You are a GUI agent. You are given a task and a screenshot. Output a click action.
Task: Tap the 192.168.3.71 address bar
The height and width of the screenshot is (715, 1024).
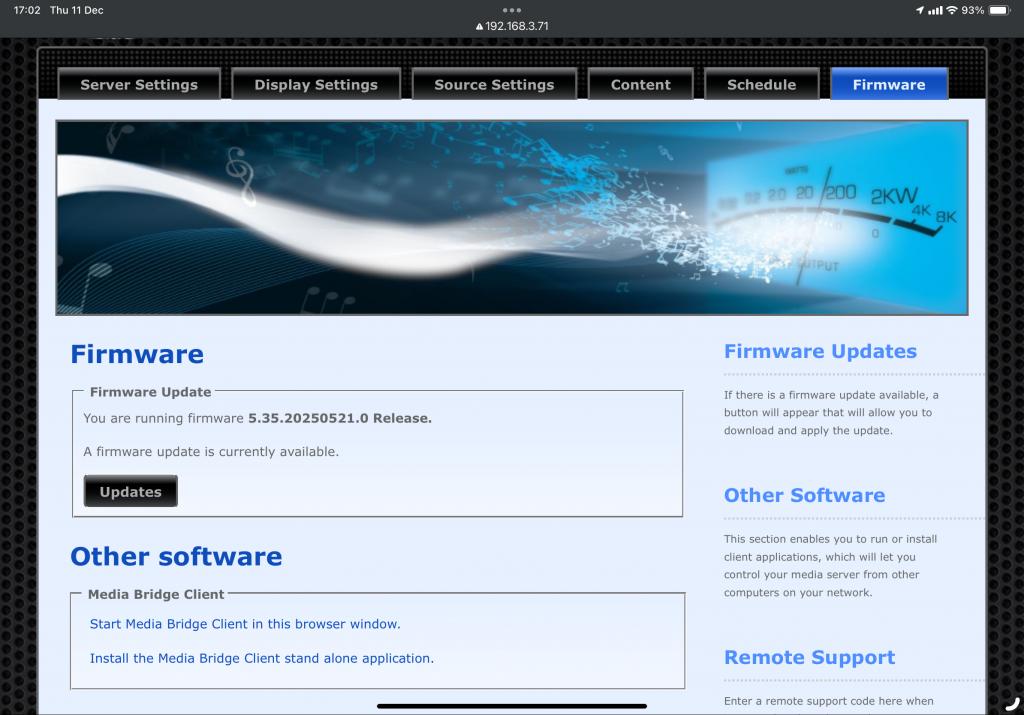pyautogui.click(x=516, y=26)
